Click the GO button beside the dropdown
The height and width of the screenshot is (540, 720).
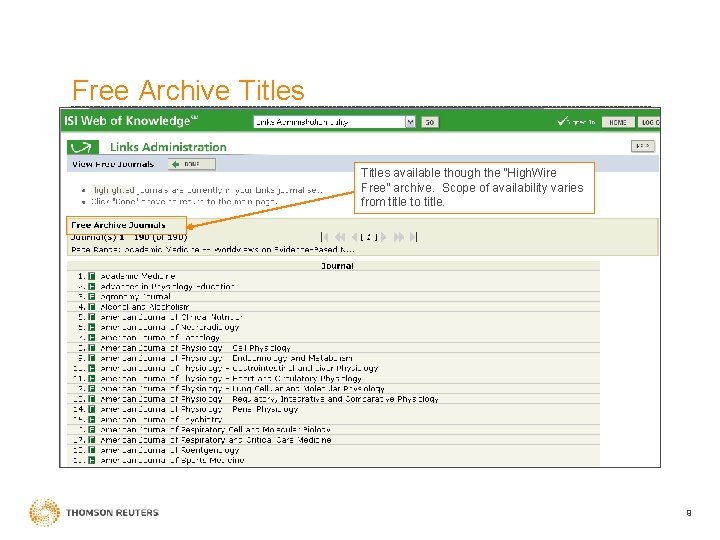pos(430,122)
